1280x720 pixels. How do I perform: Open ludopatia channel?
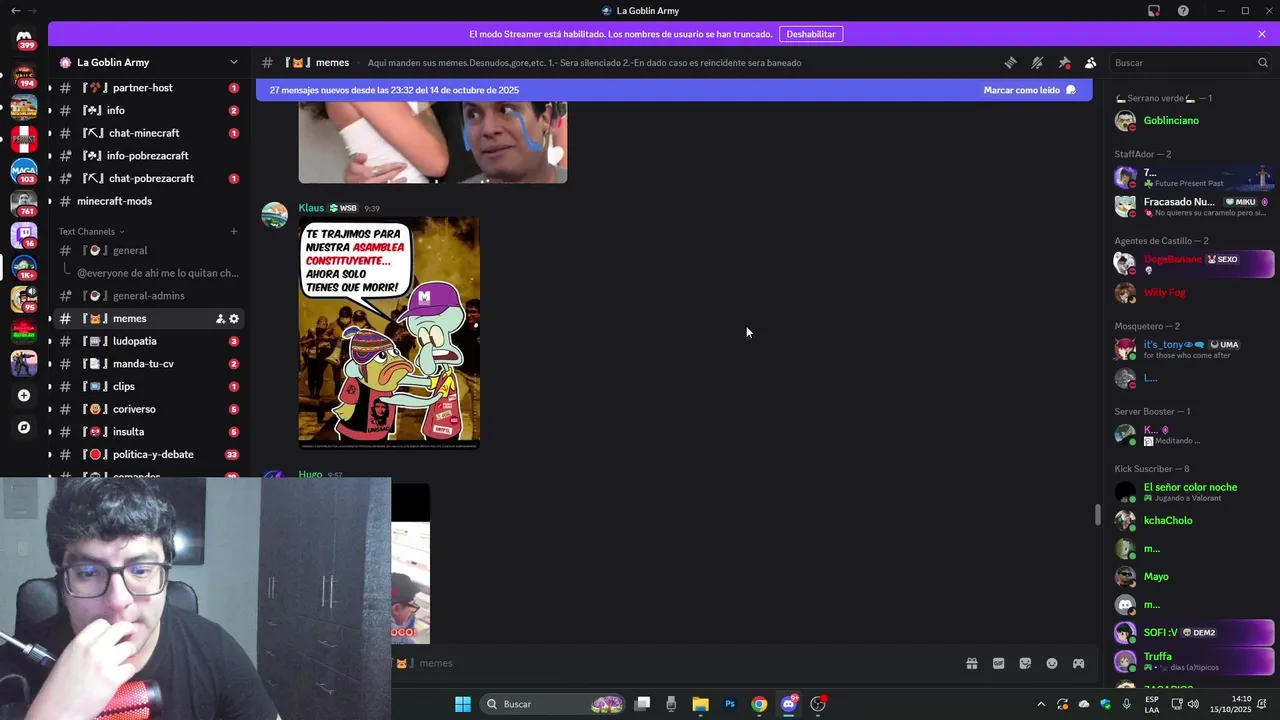click(148, 341)
